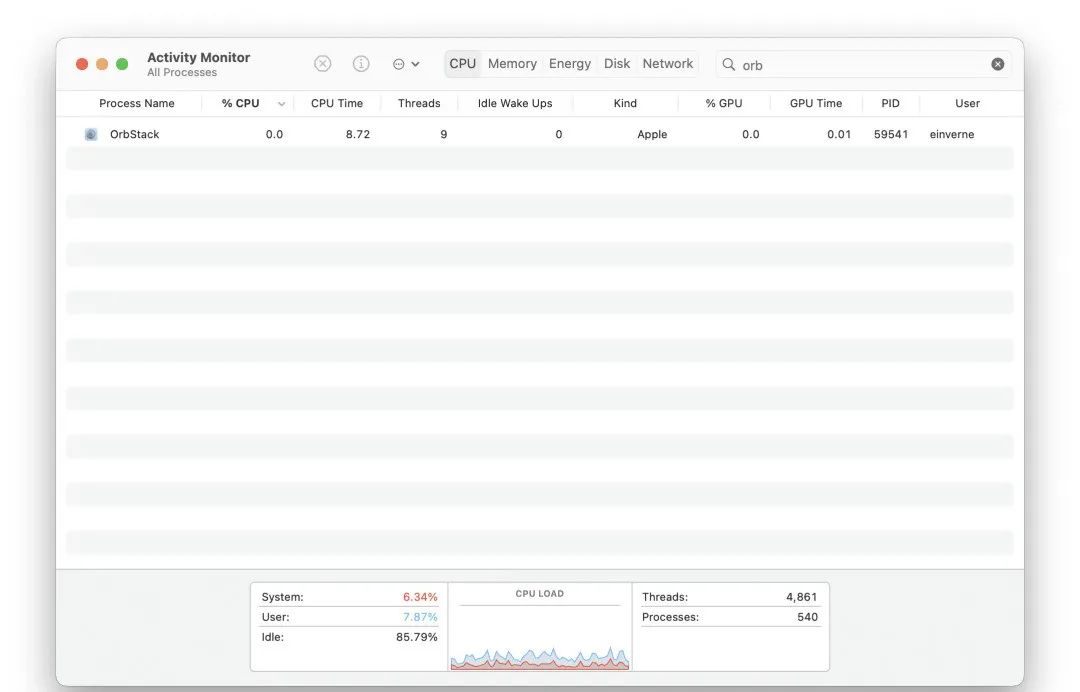Click the User percentage 7.87%

[420, 617]
